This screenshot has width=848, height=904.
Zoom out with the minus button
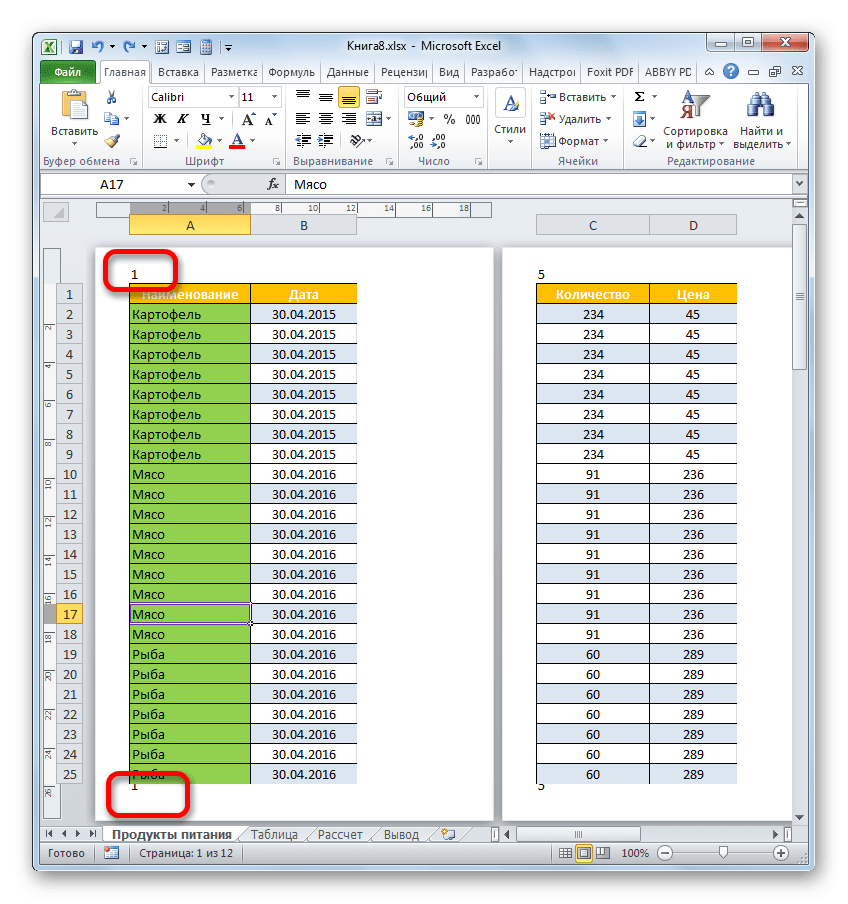(665, 853)
